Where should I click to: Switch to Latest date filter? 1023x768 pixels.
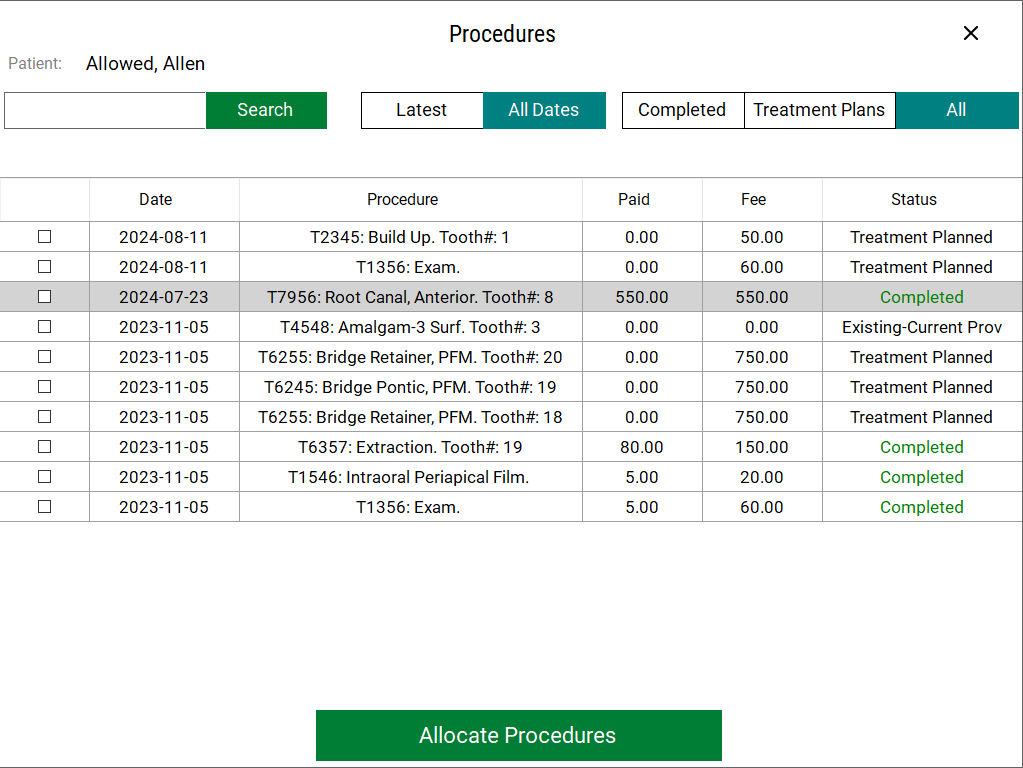[x=421, y=110]
